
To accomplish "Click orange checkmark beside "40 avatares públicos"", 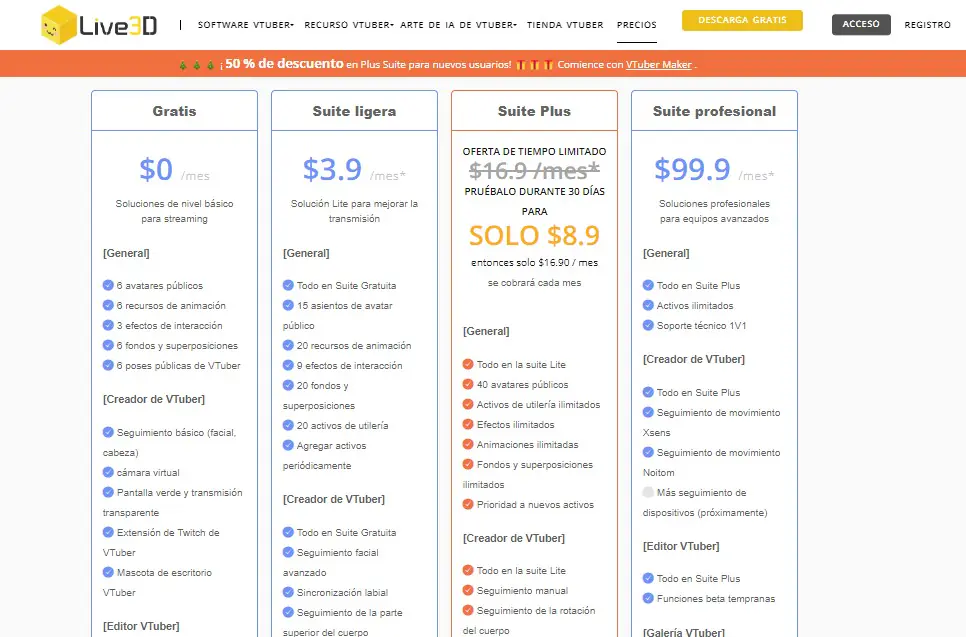I will click(468, 384).
